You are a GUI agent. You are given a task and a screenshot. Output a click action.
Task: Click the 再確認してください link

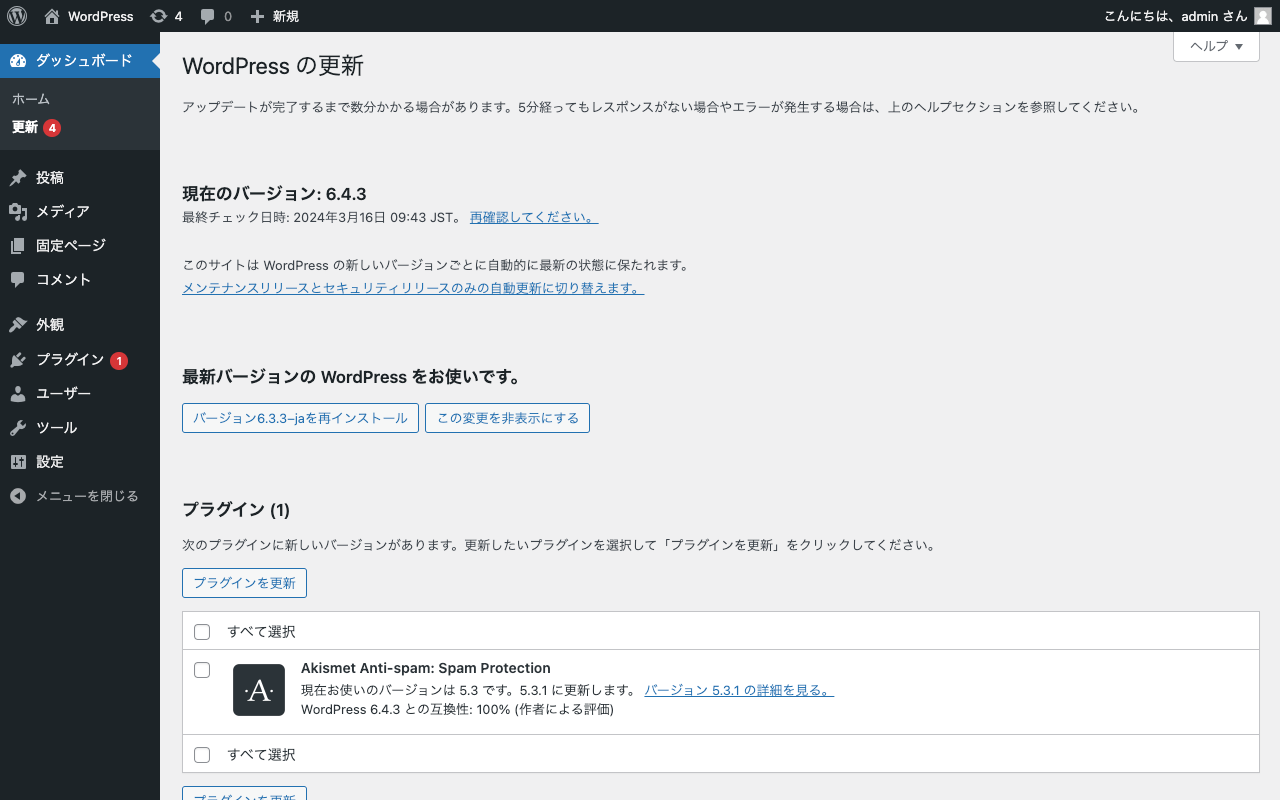[534, 217]
